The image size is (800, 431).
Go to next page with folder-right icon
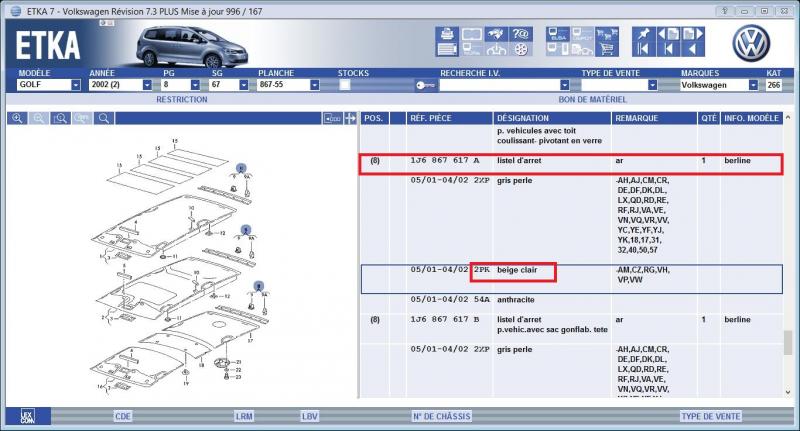[693, 34]
